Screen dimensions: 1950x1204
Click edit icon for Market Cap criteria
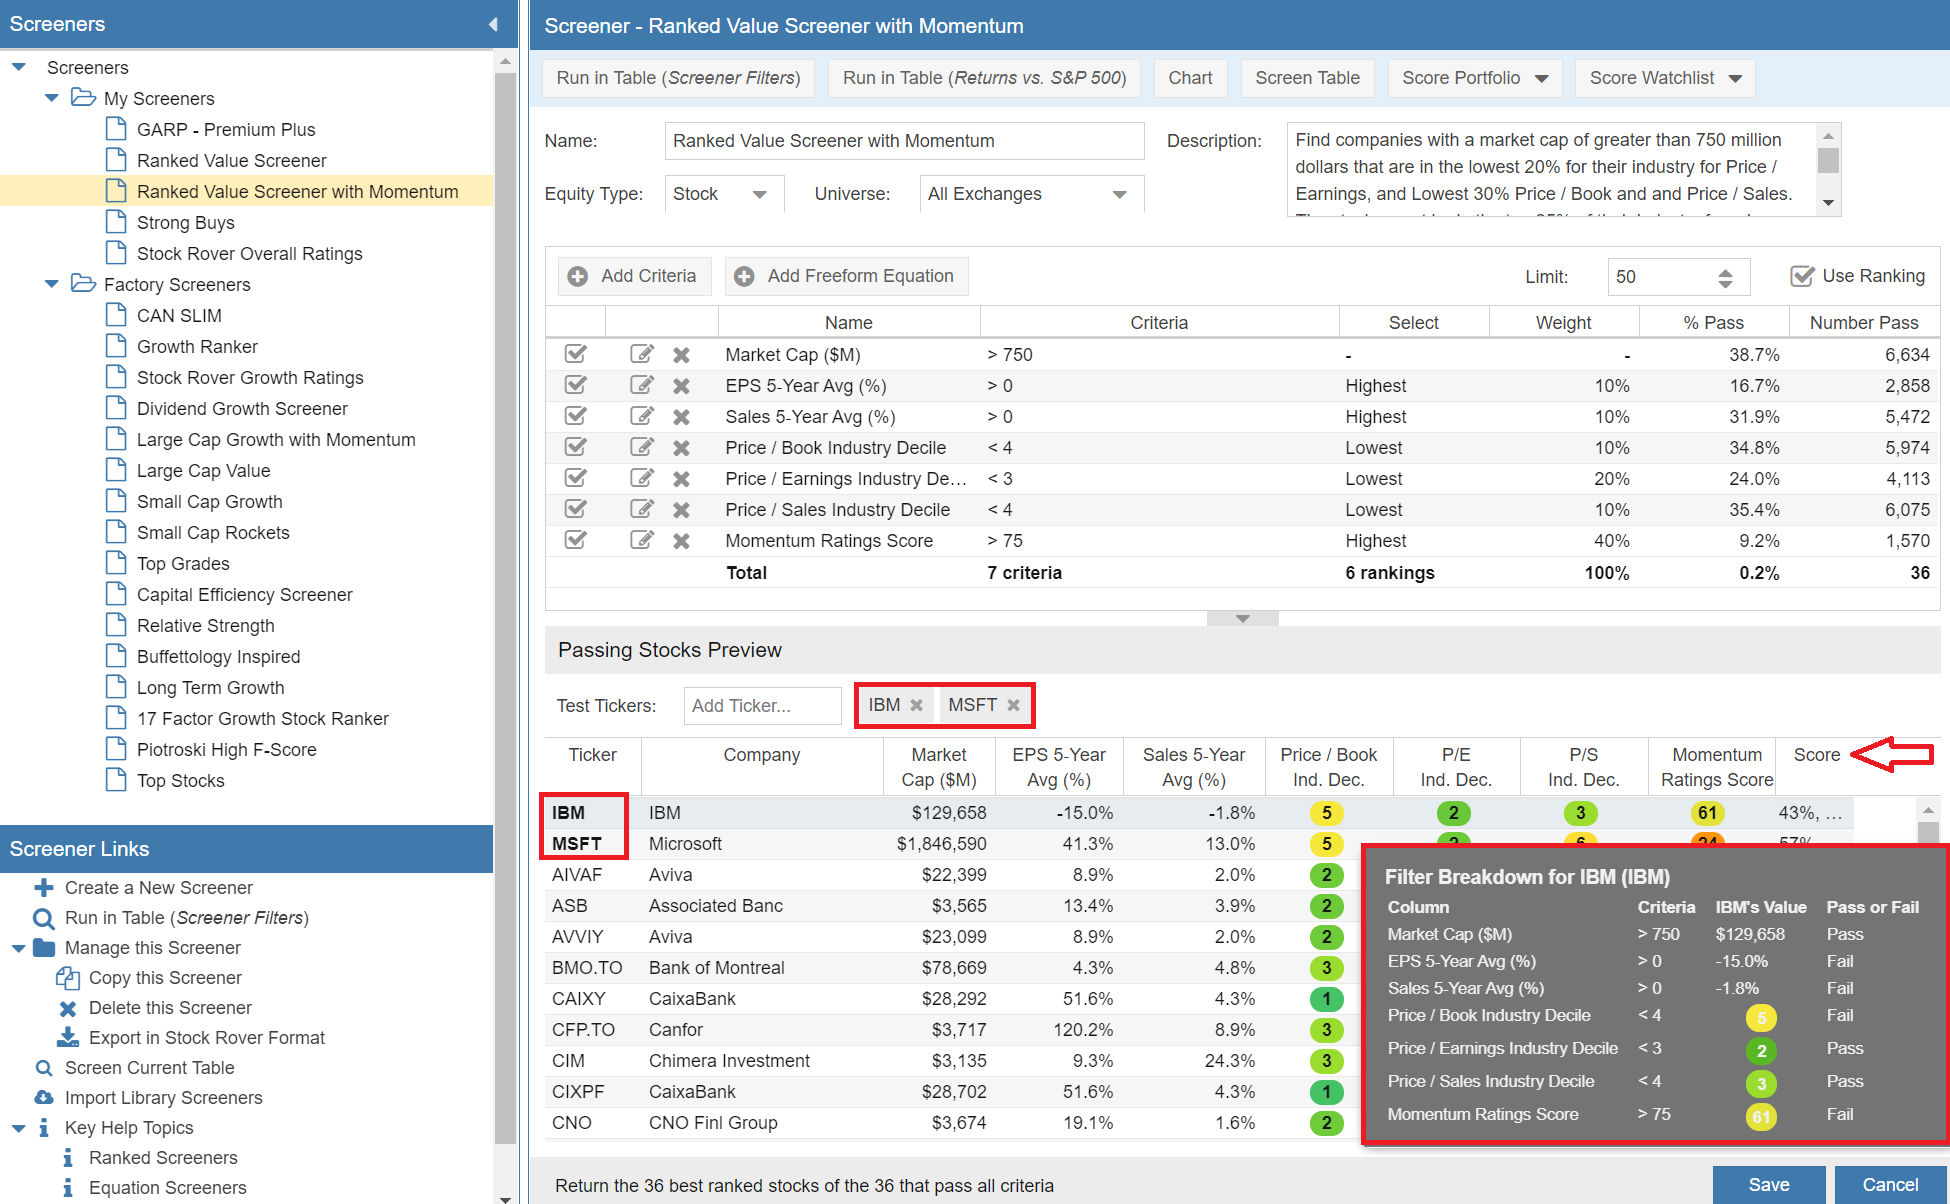(x=641, y=354)
